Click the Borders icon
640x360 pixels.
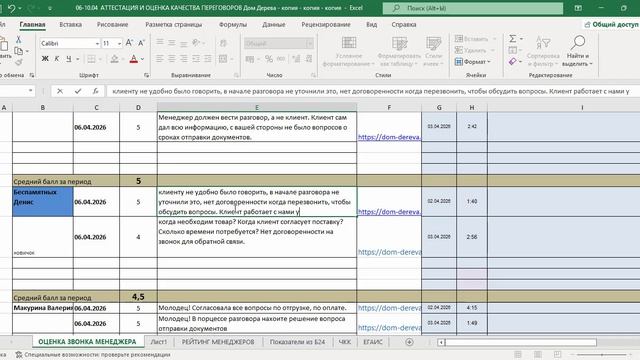pyautogui.click(x=91, y=59)
